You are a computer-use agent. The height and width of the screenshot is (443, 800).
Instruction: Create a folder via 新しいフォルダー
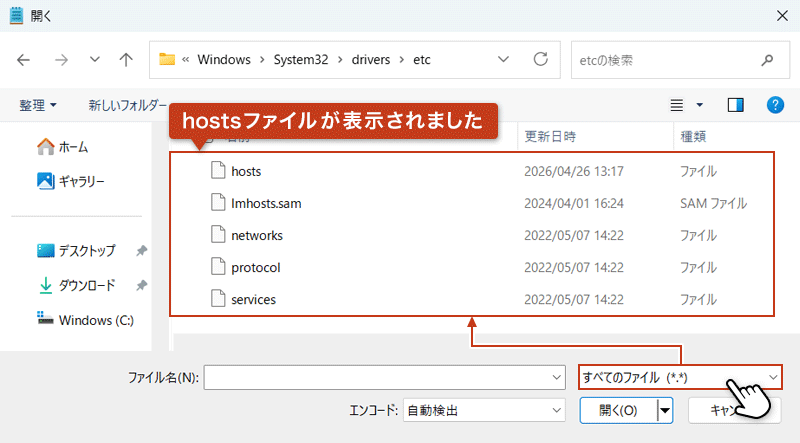click(x=128, y=105)
